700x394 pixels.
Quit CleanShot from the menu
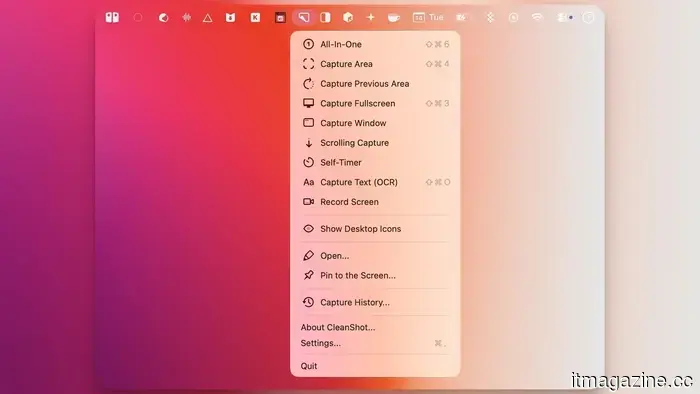[x=375, y=366]
